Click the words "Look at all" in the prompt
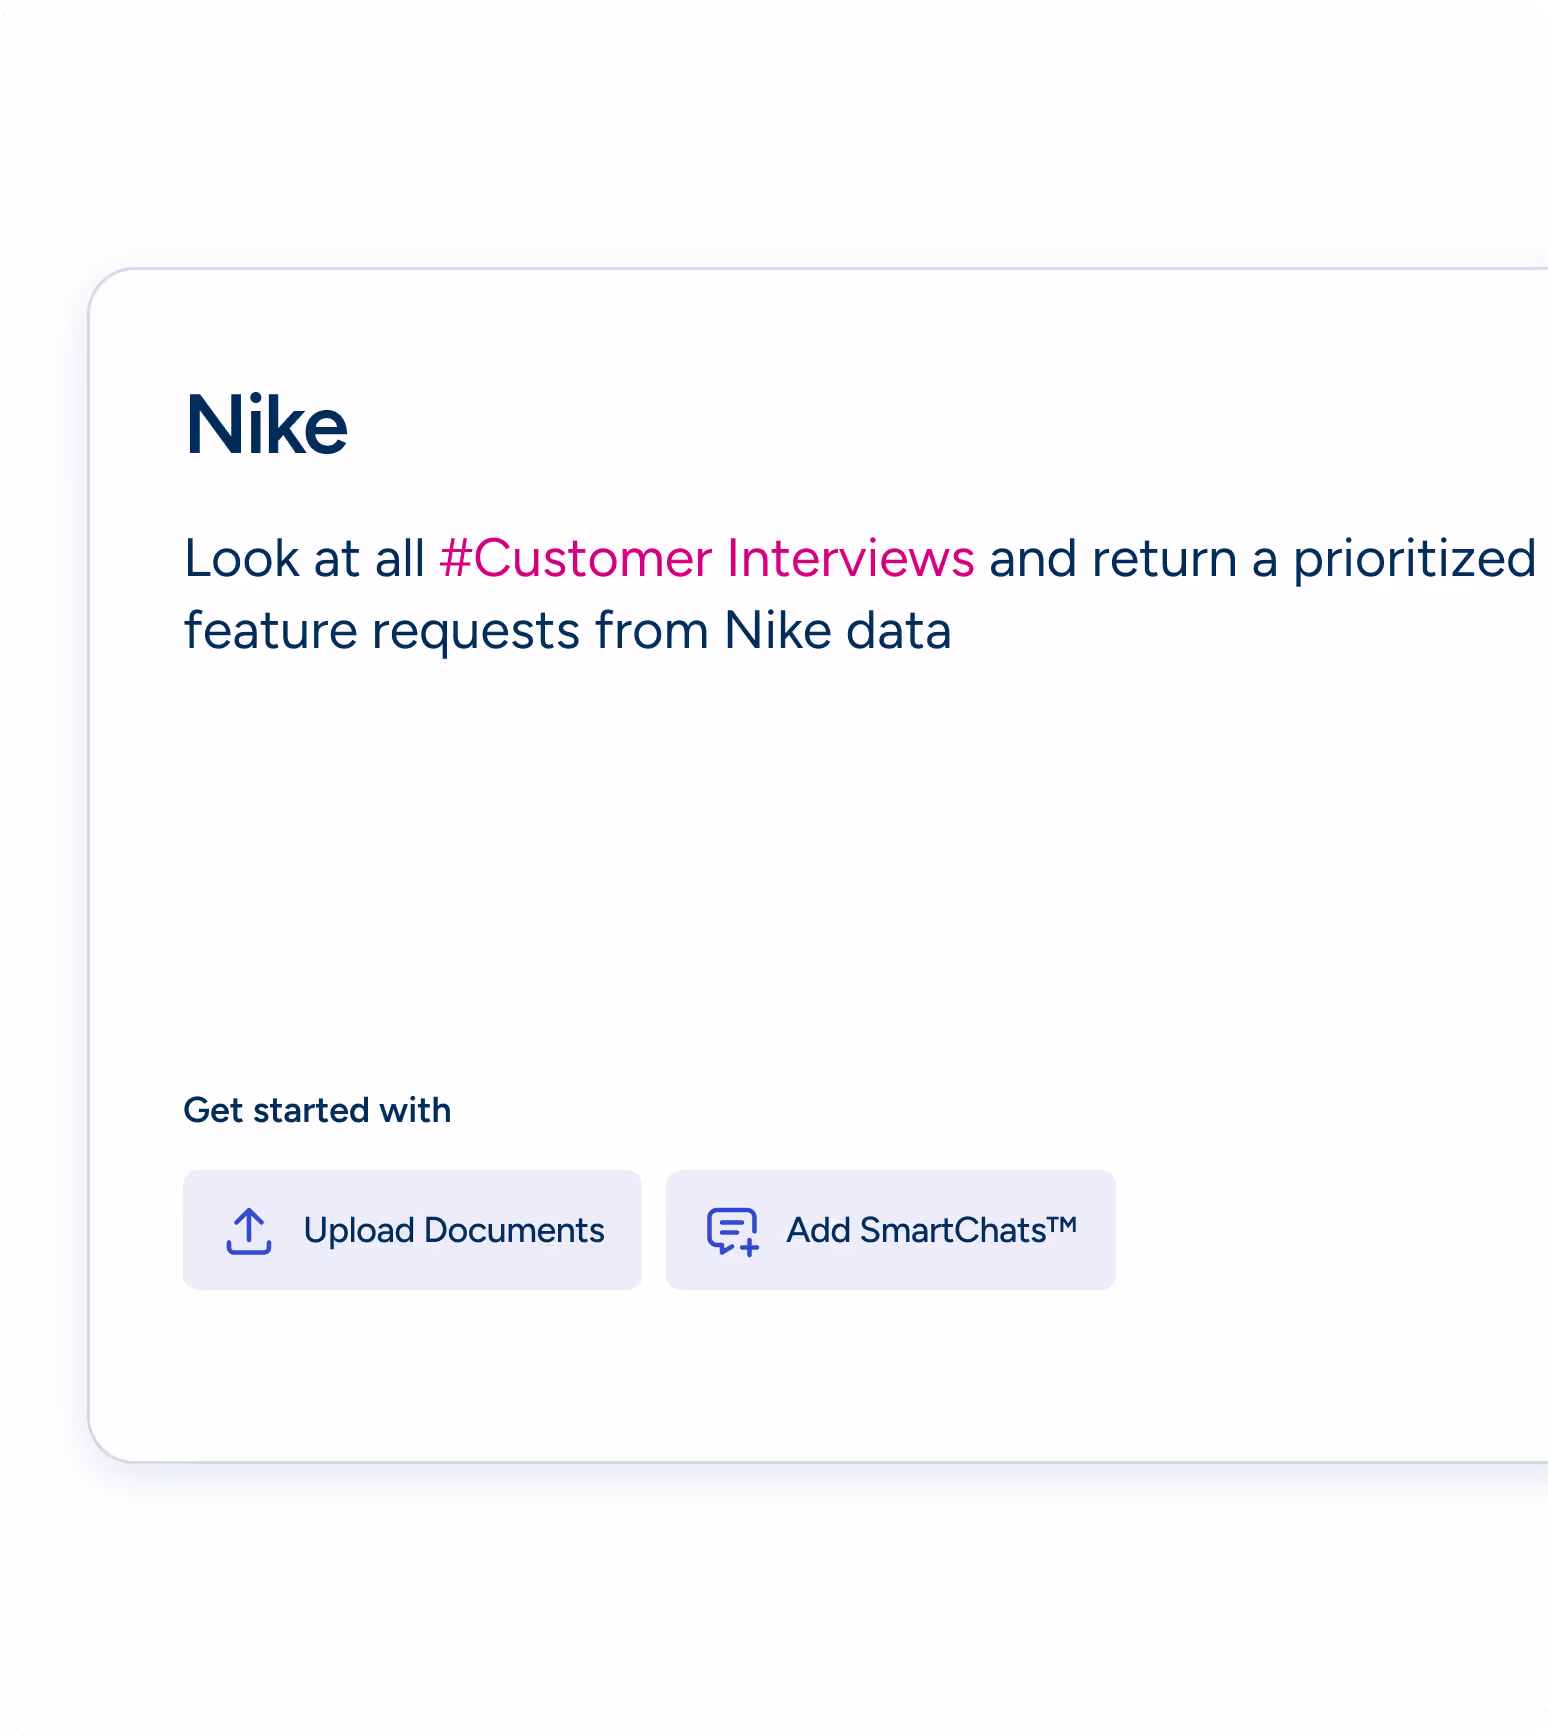 tap(305, 558)
